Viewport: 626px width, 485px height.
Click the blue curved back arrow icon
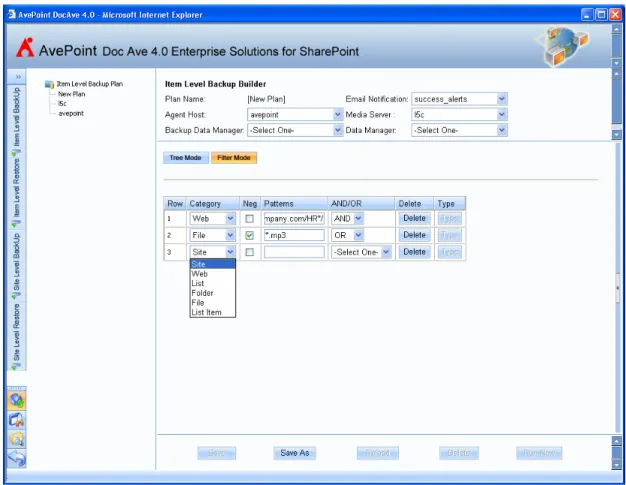[x=17, y=458]
